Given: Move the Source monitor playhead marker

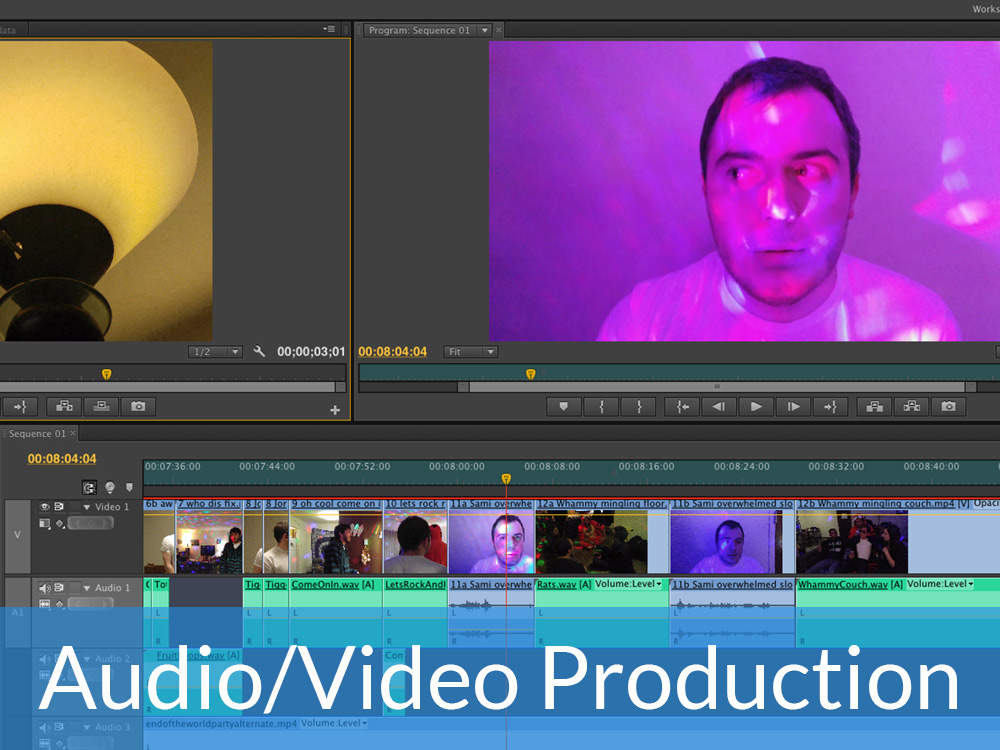Looking at the screenshot, I should 107,374.
